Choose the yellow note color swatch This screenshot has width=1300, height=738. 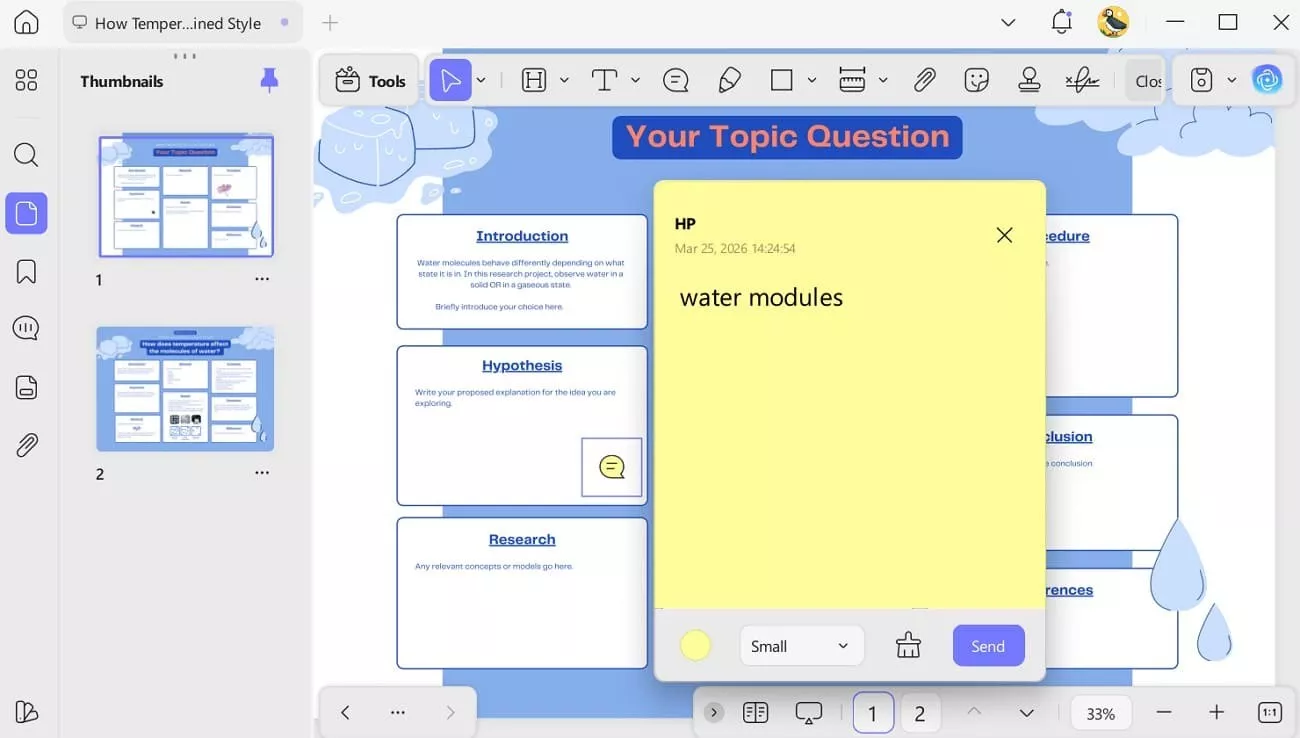tap(695, 645)
